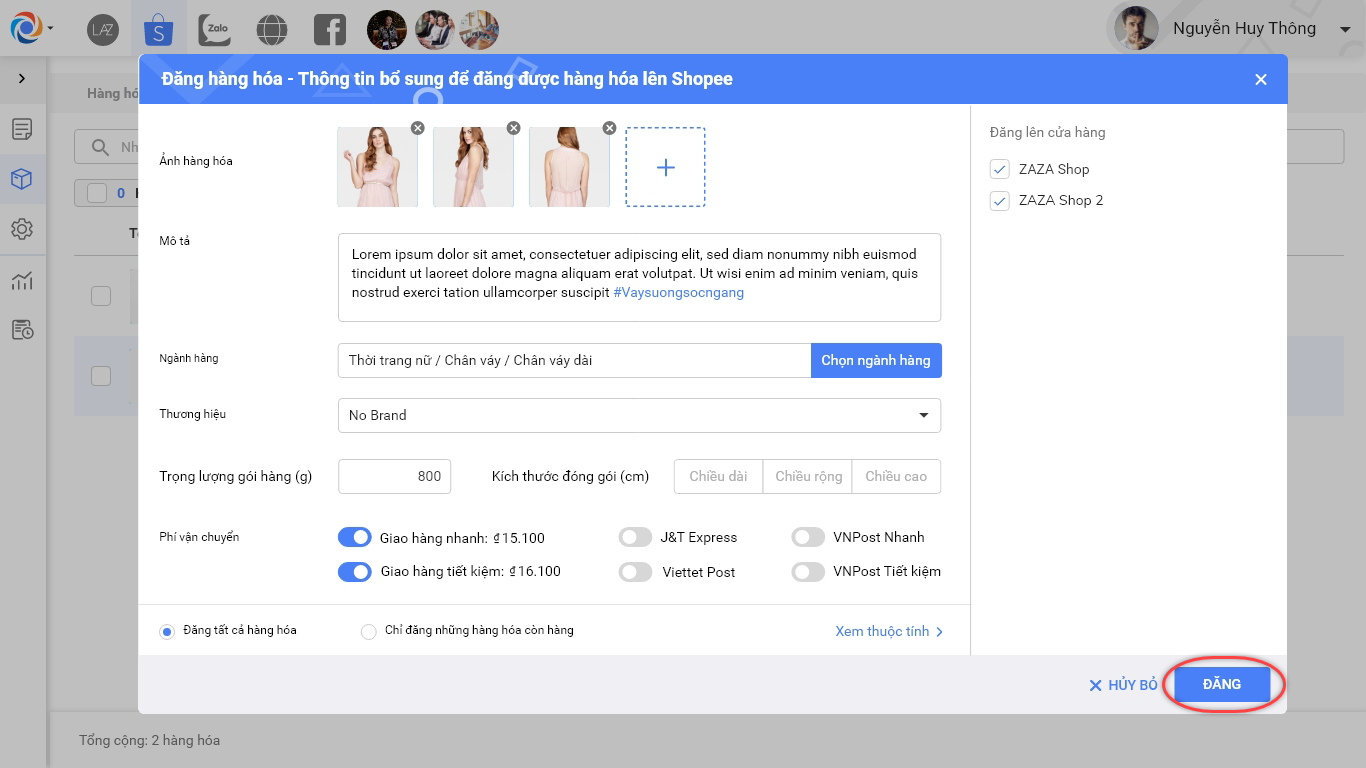This screenshot has height=768, width=1366.
Task: Click the Chiều dài field
Action: [718, 476]
